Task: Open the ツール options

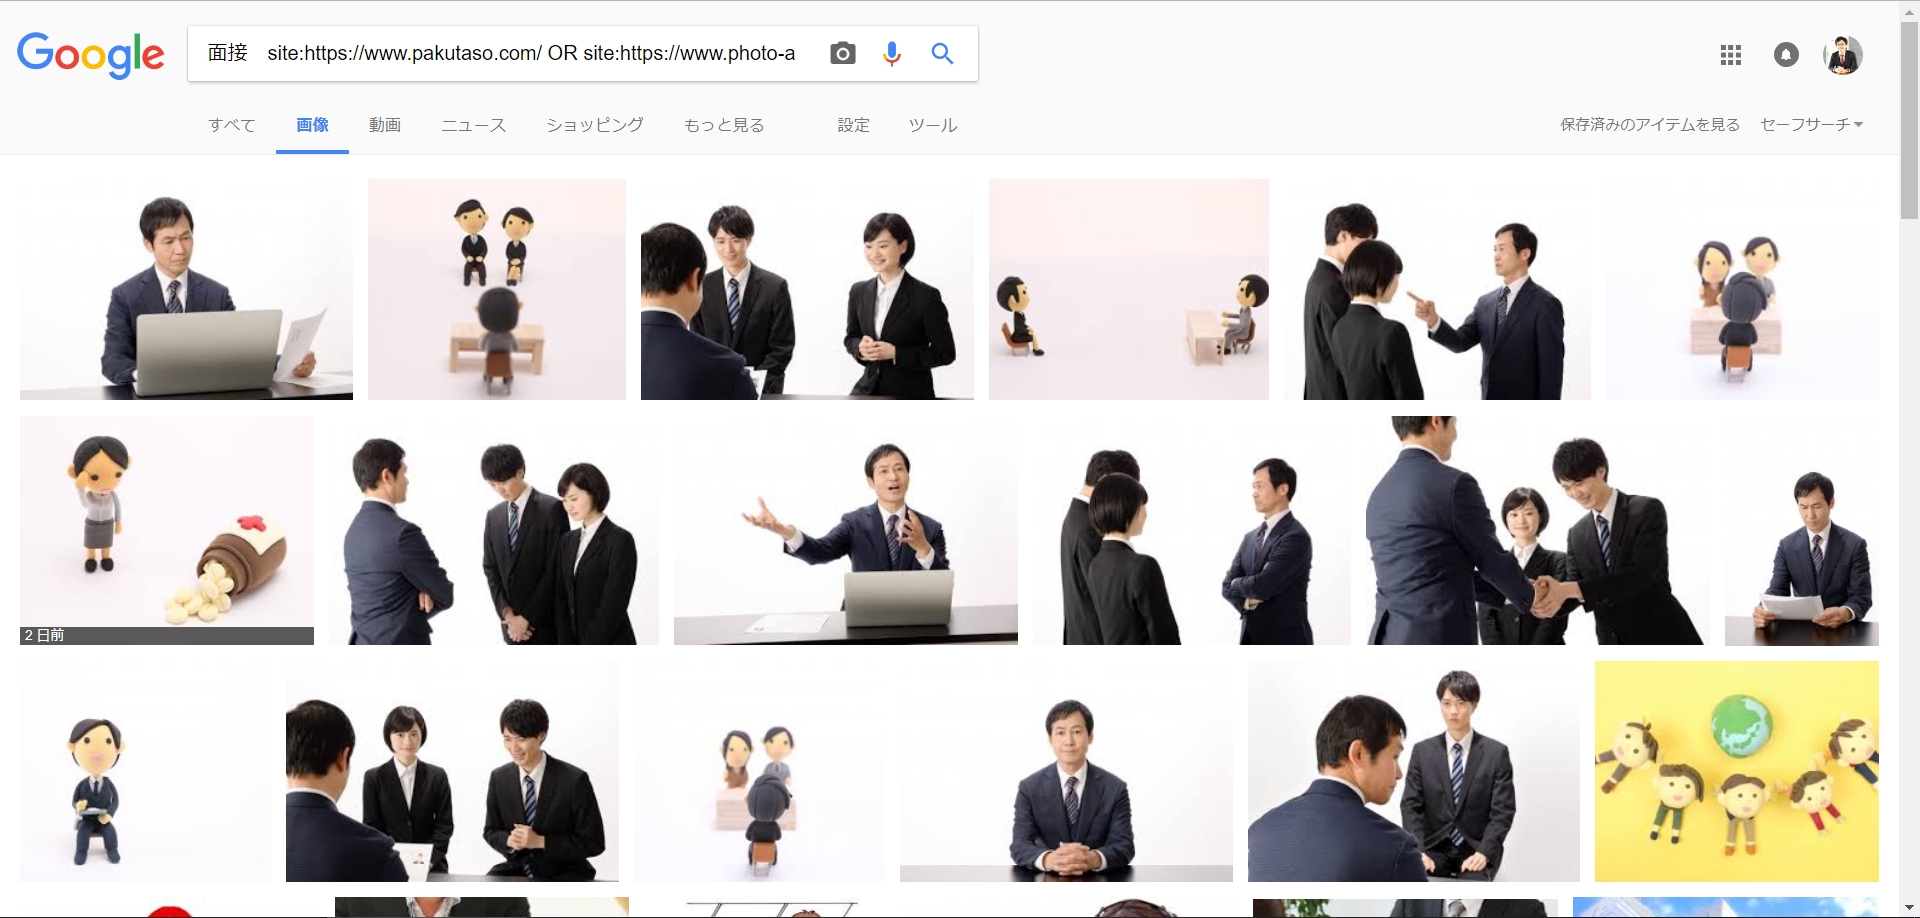Action: pos(933,125)
